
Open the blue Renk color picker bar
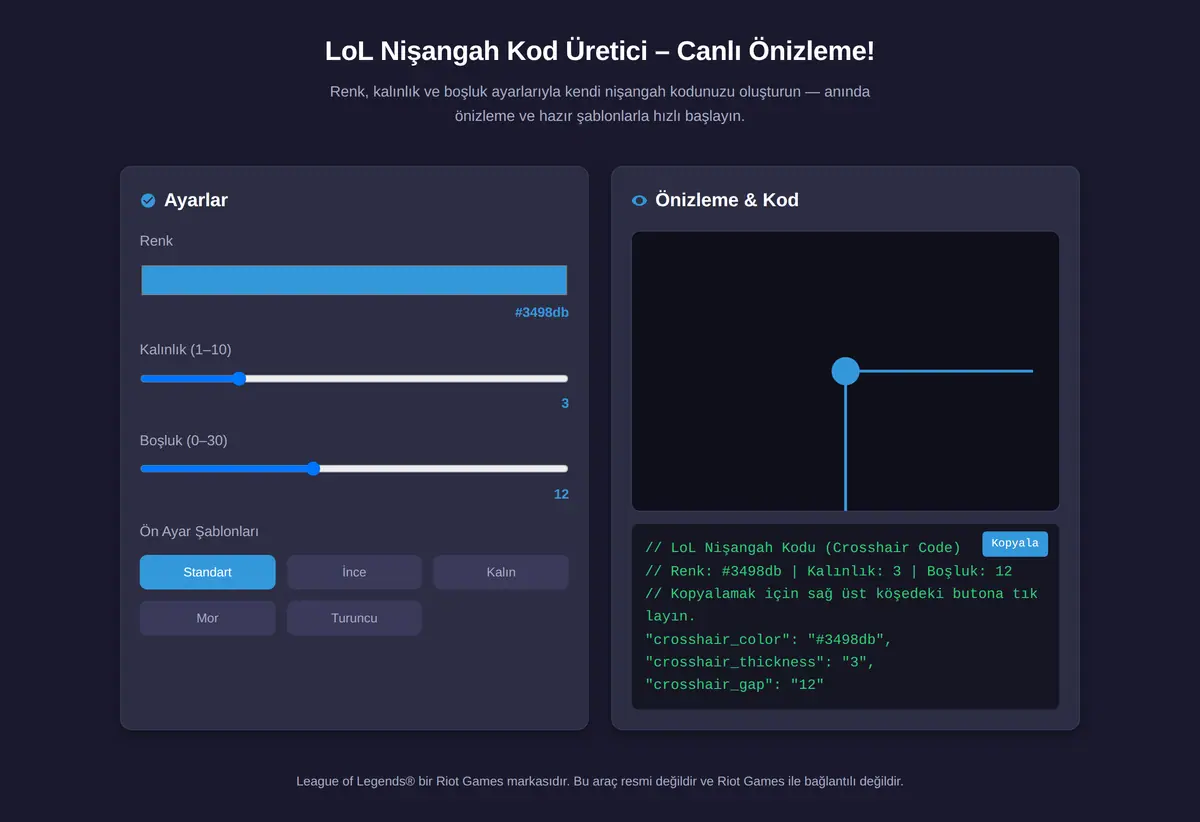[354, 280]
